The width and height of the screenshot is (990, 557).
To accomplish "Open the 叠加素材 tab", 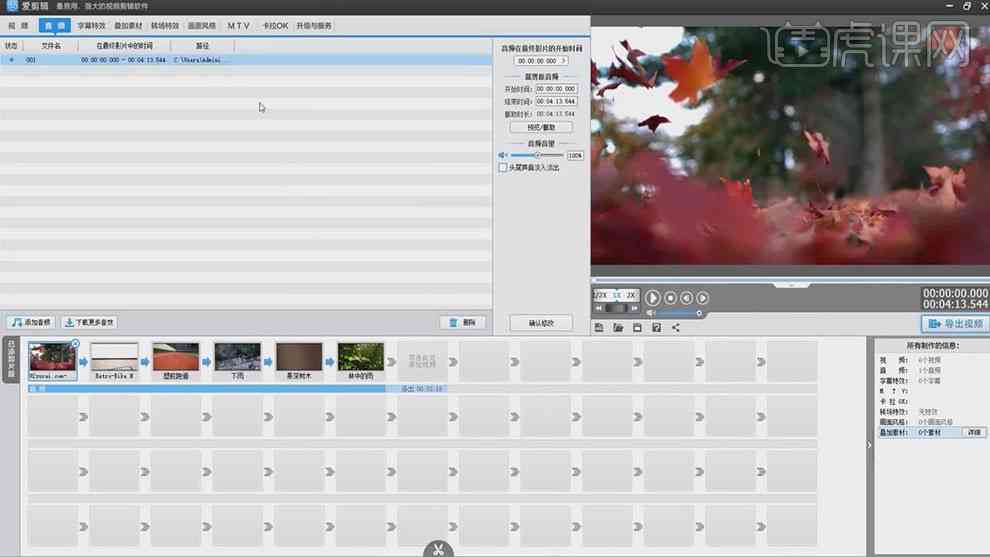I will click(x=128, y=26).
